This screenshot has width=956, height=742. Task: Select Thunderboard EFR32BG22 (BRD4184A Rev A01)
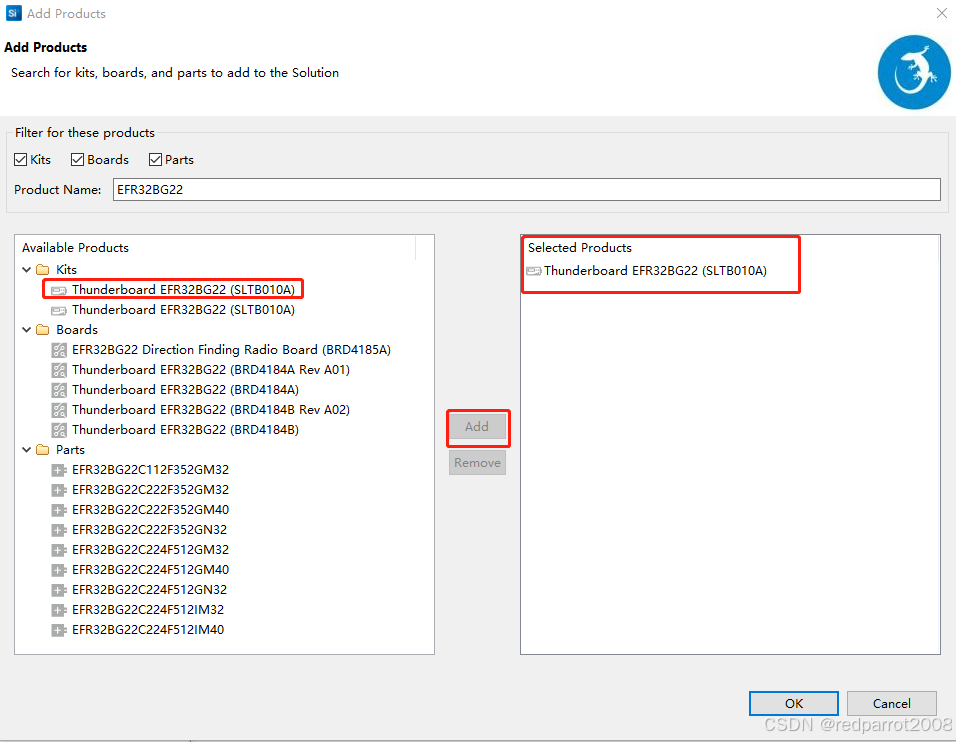tap(211, 370)
